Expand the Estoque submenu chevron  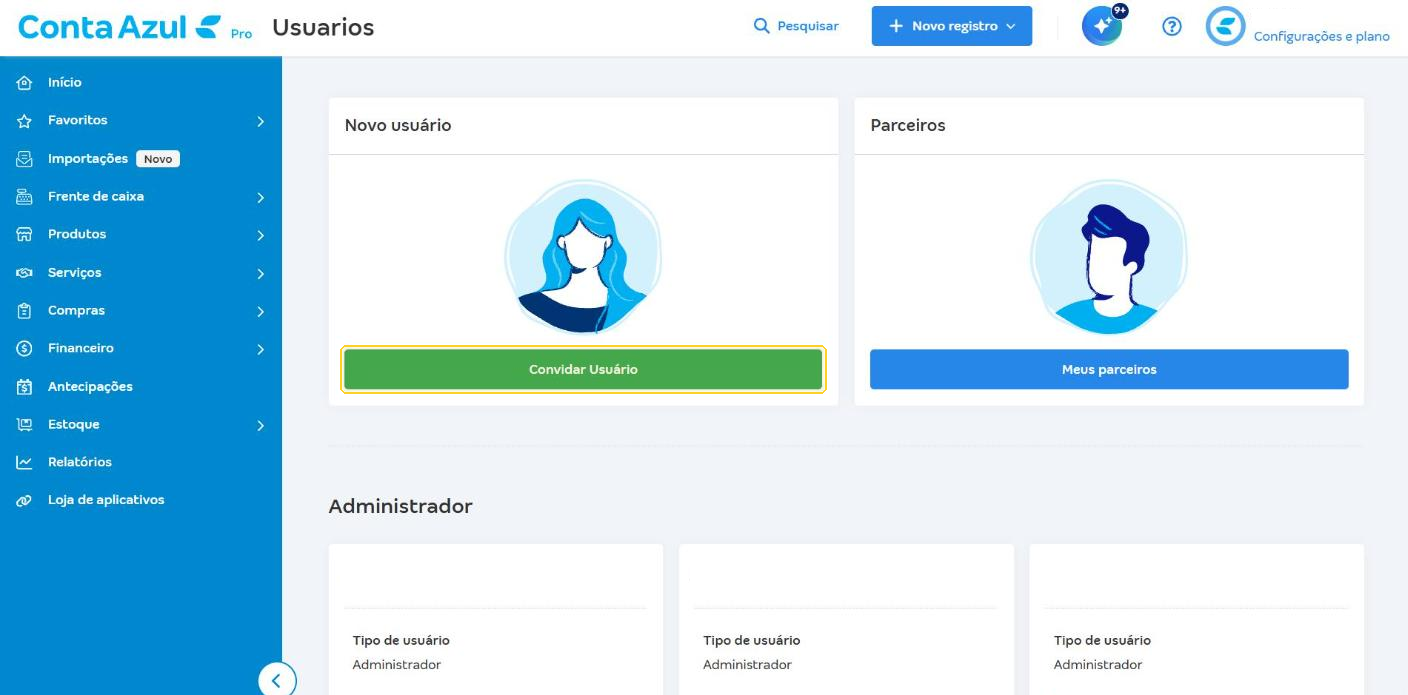click(x=260, y=426)
